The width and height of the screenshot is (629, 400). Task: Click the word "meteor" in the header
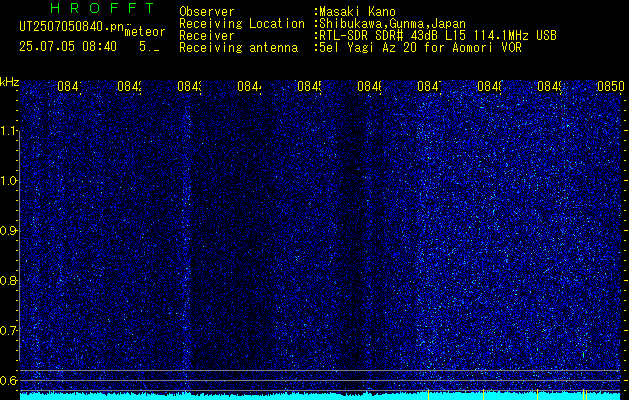coord(145,32)
